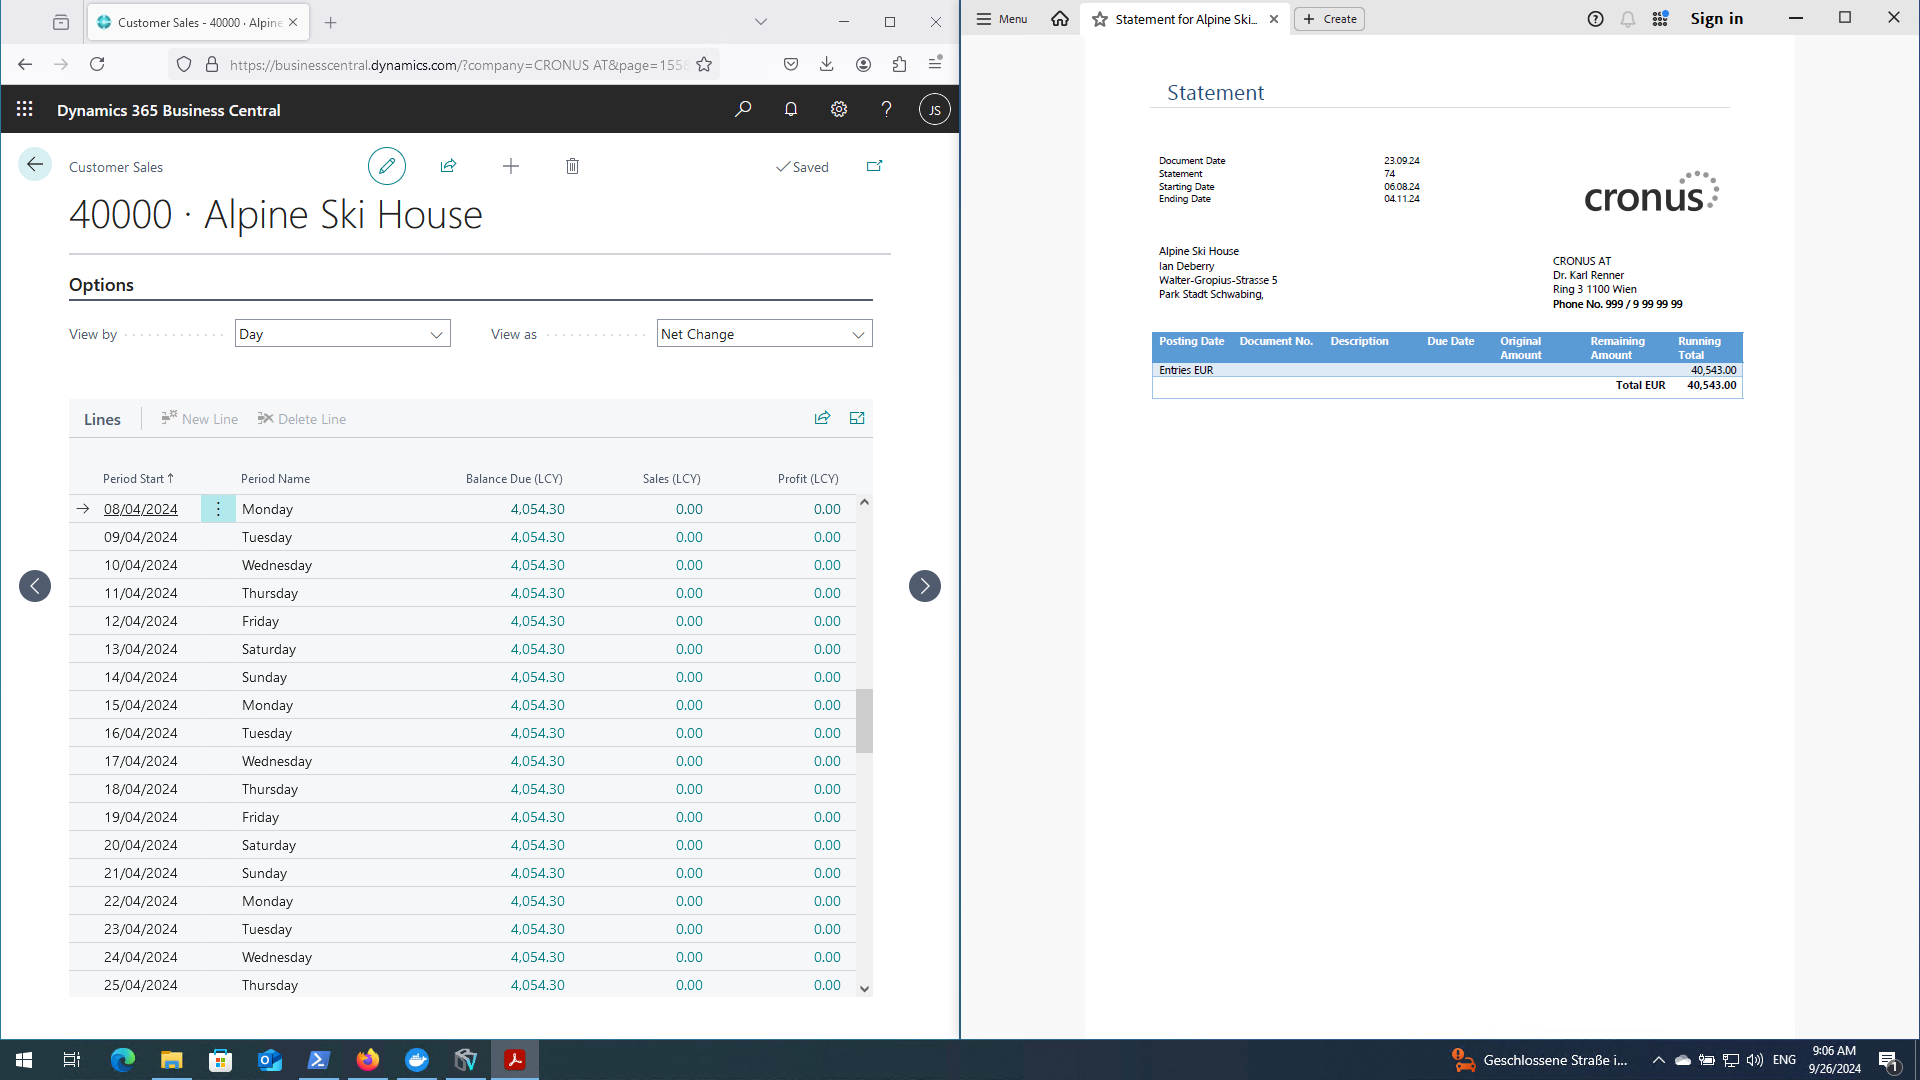Open the Acrobat apps grid icon
Image resolution: width=1920 pixels, height=1080 pixels.
tap(1660, 19)
